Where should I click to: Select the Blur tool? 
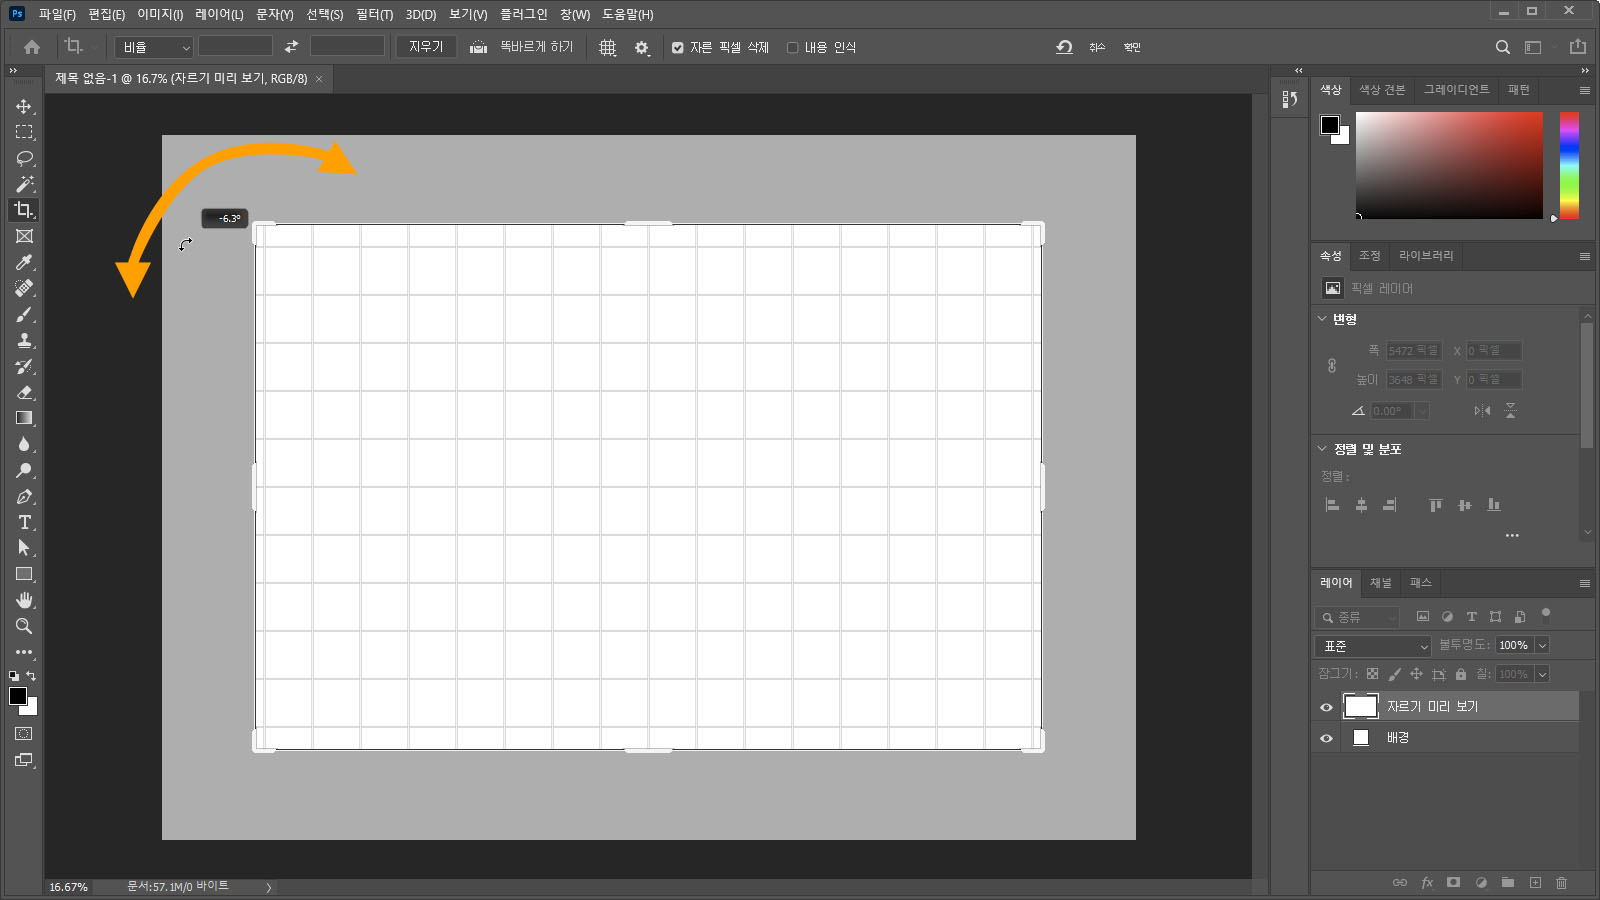pos(24,444)
